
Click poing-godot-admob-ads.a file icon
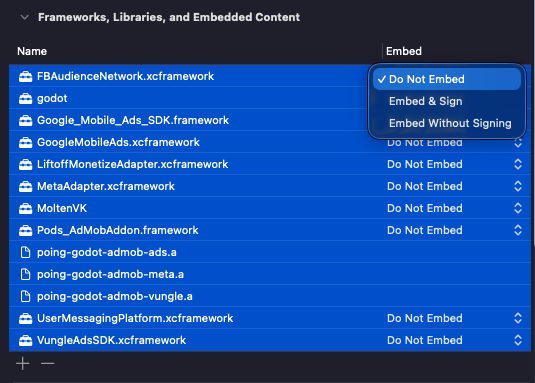point(26,252)
